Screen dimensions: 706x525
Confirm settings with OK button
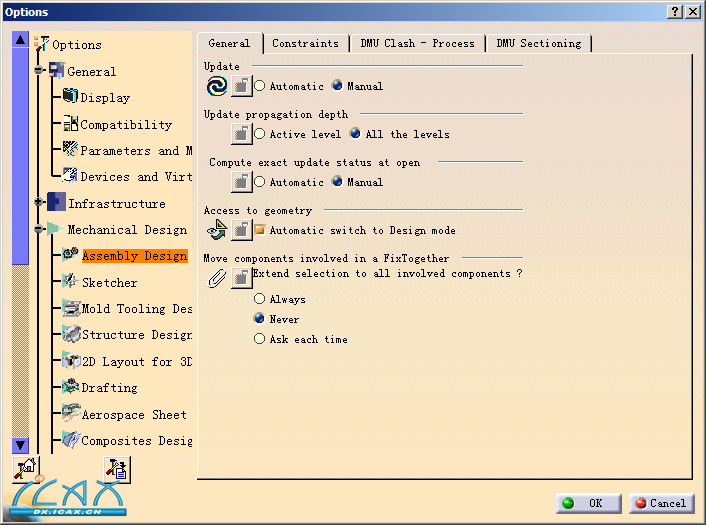coord(589,503)
